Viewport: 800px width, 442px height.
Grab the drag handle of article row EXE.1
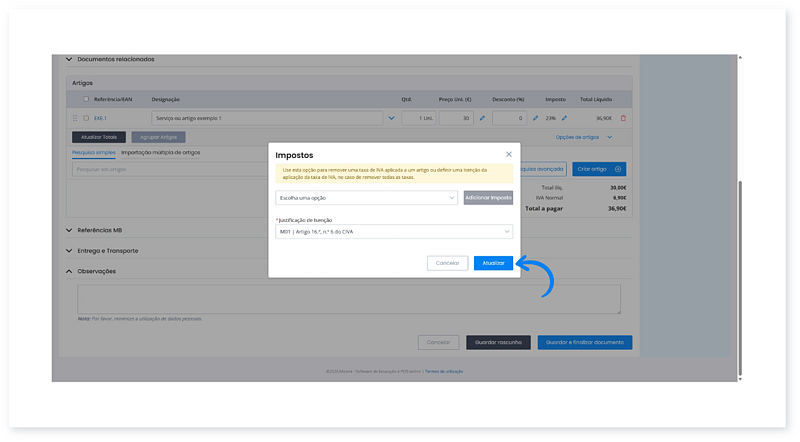click(x=75, y=118)
